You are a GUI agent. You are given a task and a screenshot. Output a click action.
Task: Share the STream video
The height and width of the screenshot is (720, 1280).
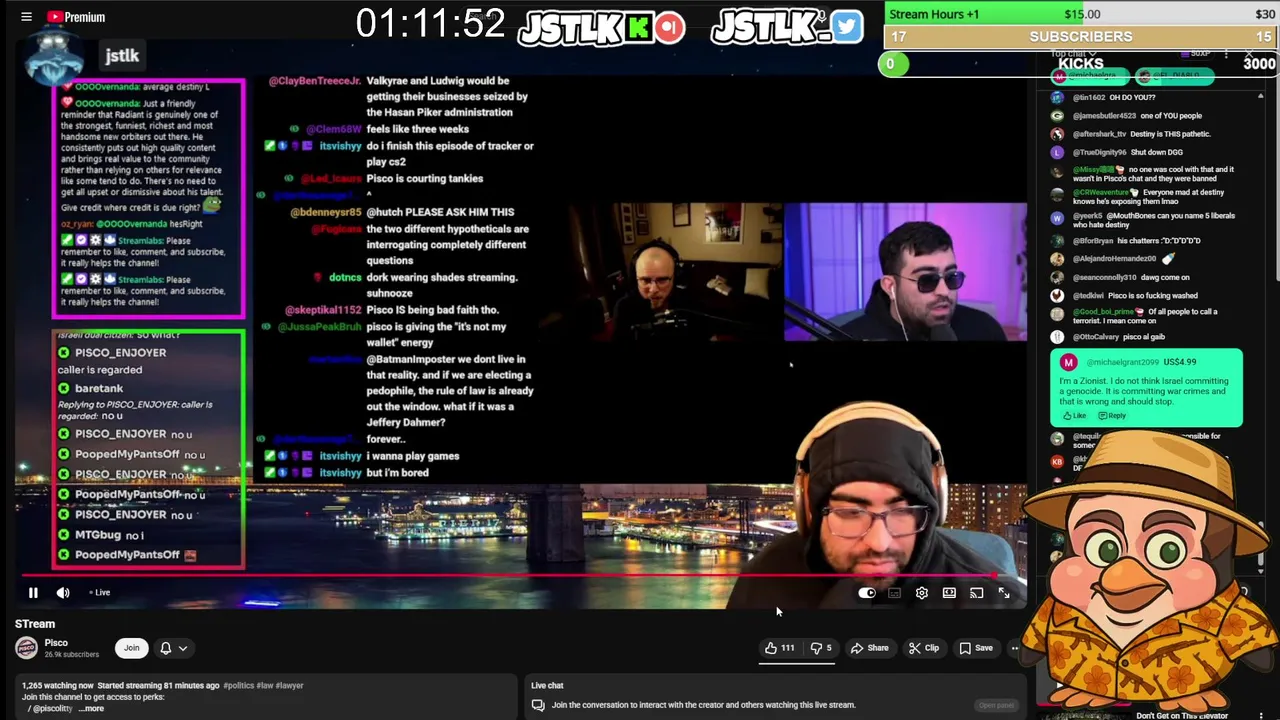869,648
